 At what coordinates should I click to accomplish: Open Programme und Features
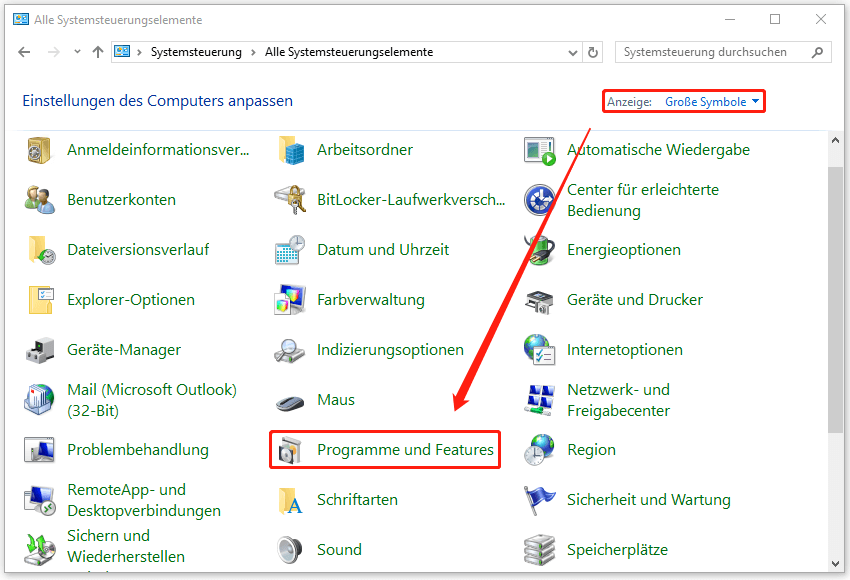pos(383,450)
